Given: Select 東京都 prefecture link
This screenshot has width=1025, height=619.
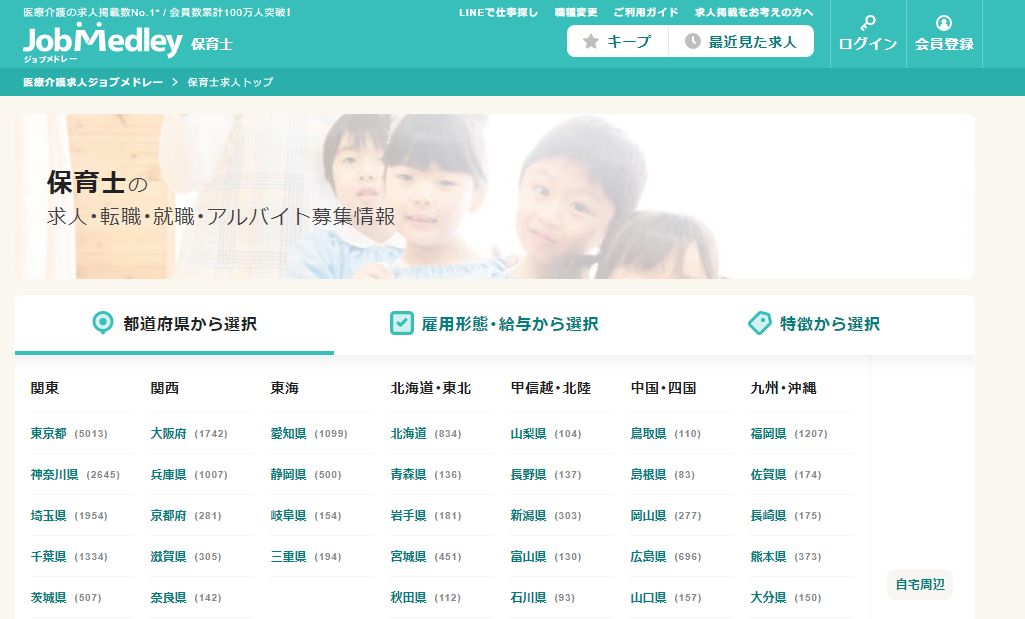Looking at the screenshot, I should pyautogui.click(x=49, y=434).
